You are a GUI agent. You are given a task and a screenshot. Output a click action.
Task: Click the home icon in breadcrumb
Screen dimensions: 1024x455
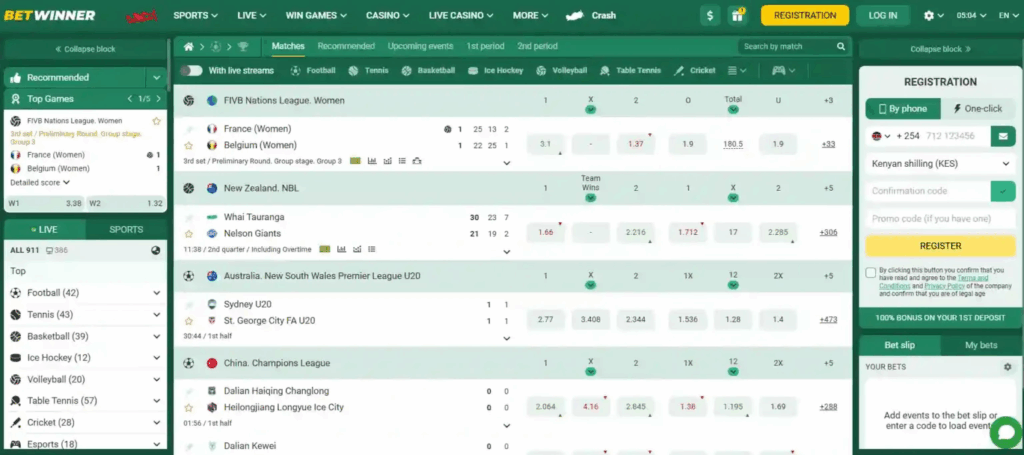pos(189,46)
